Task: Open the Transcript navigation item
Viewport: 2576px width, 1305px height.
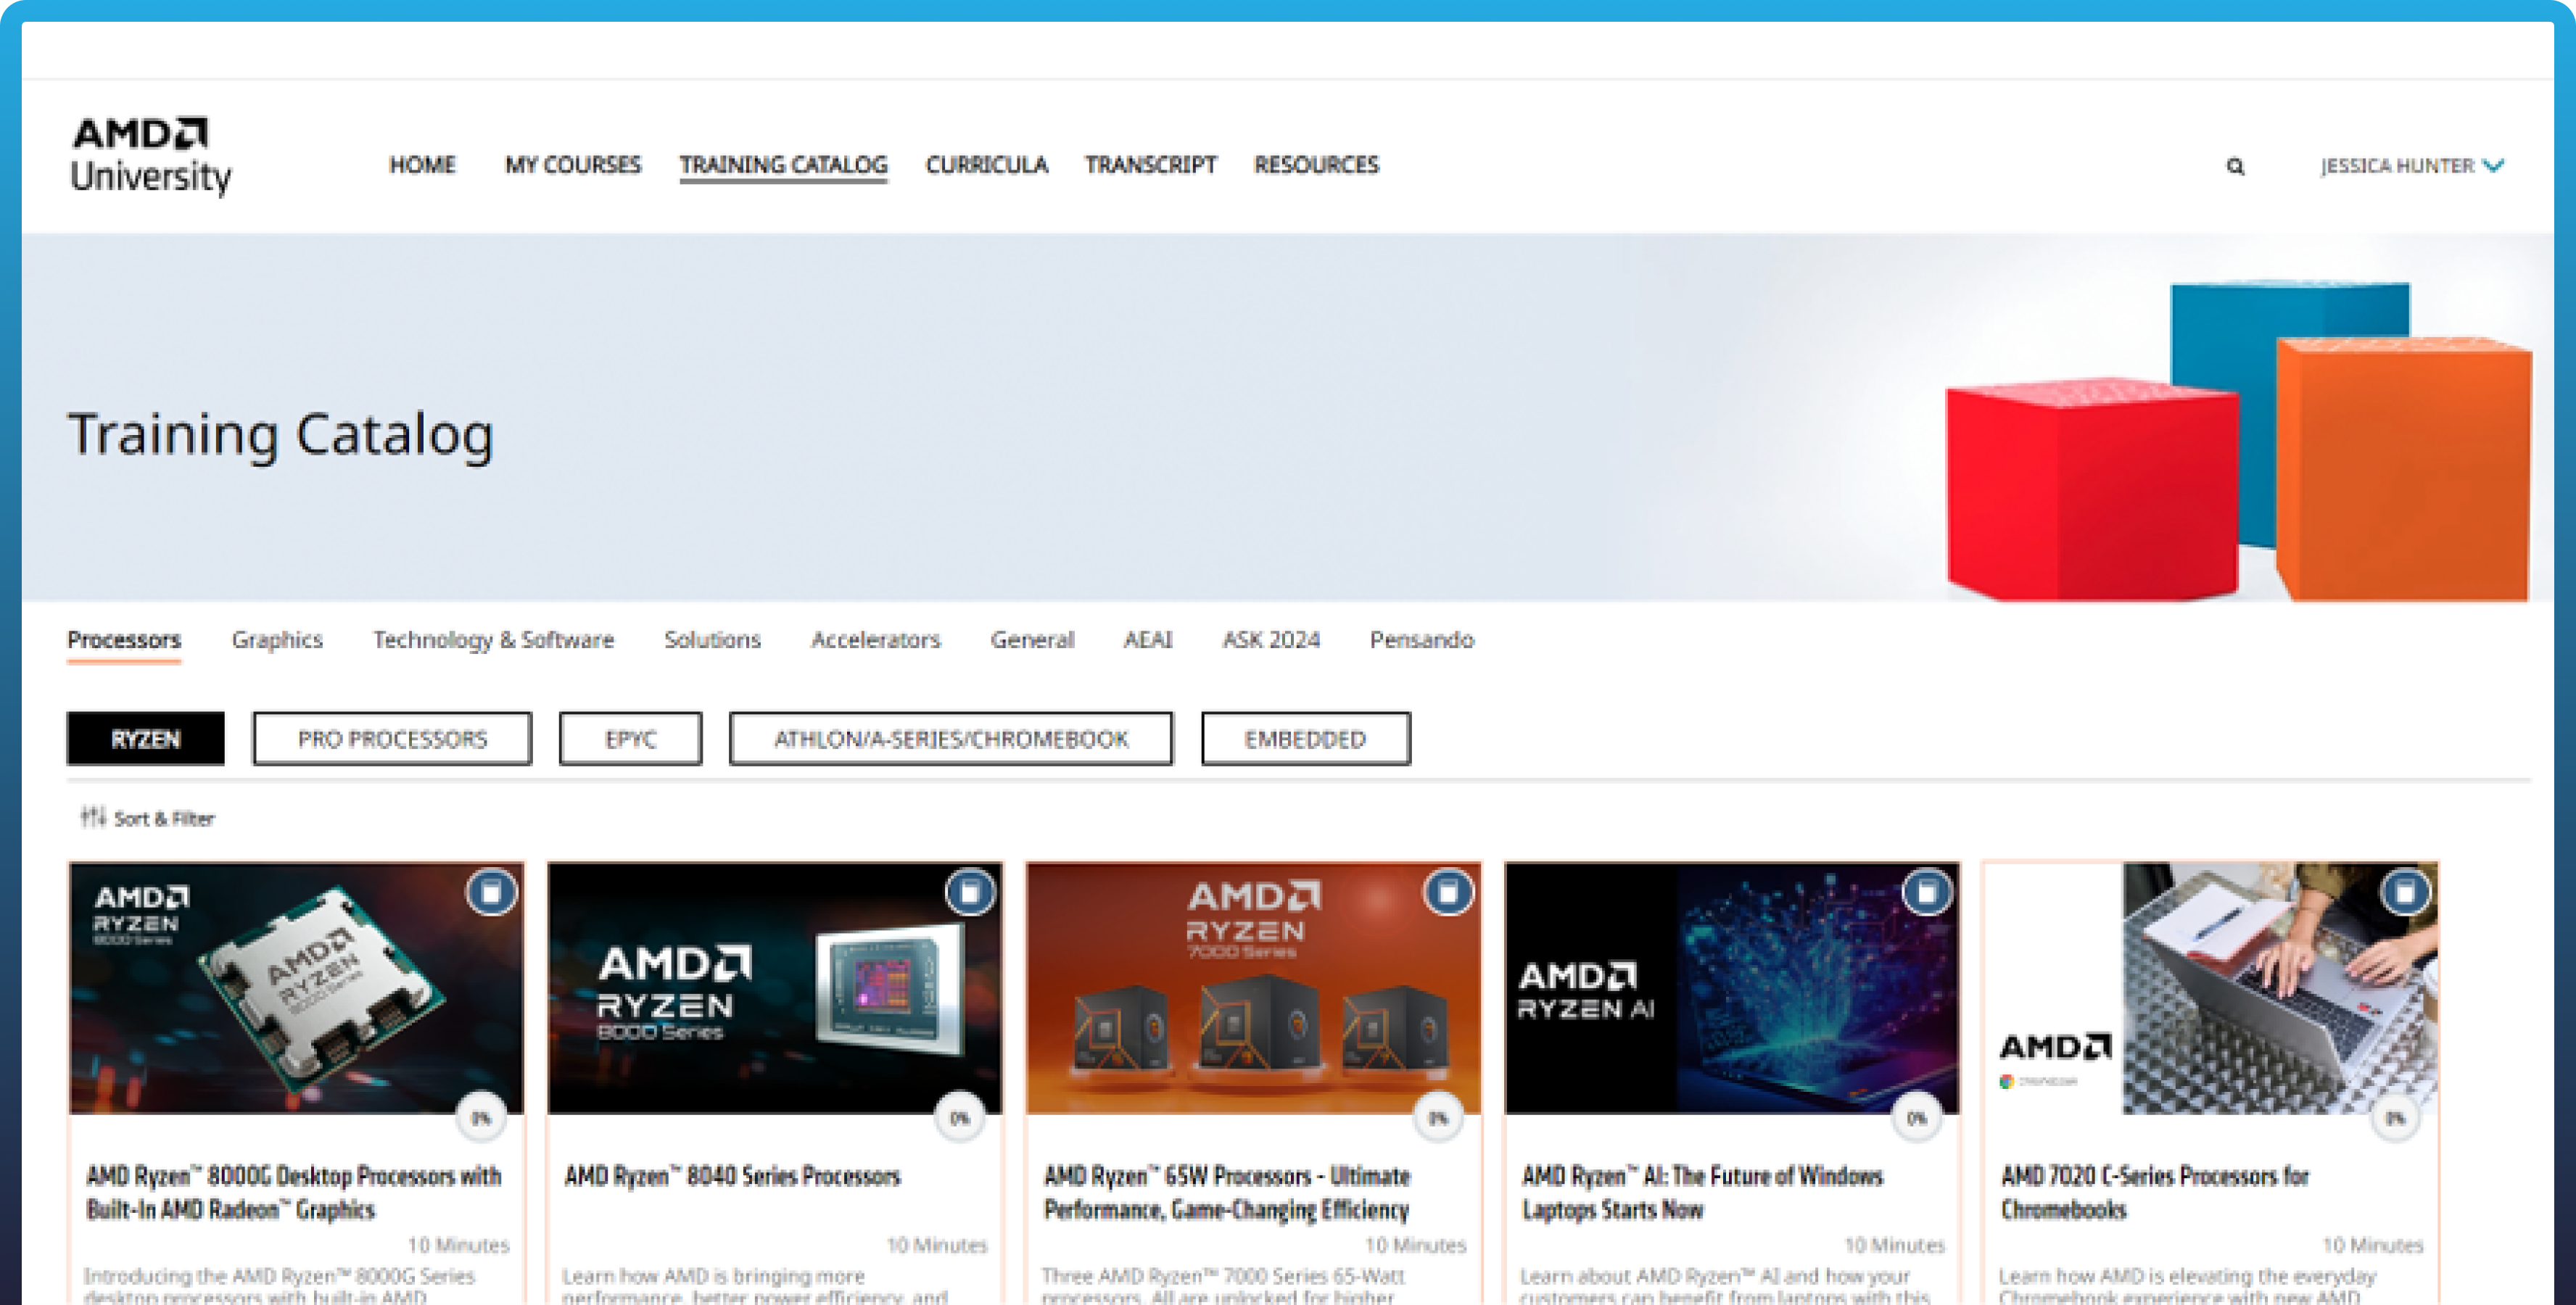Action: click(x=1150, y=165)
